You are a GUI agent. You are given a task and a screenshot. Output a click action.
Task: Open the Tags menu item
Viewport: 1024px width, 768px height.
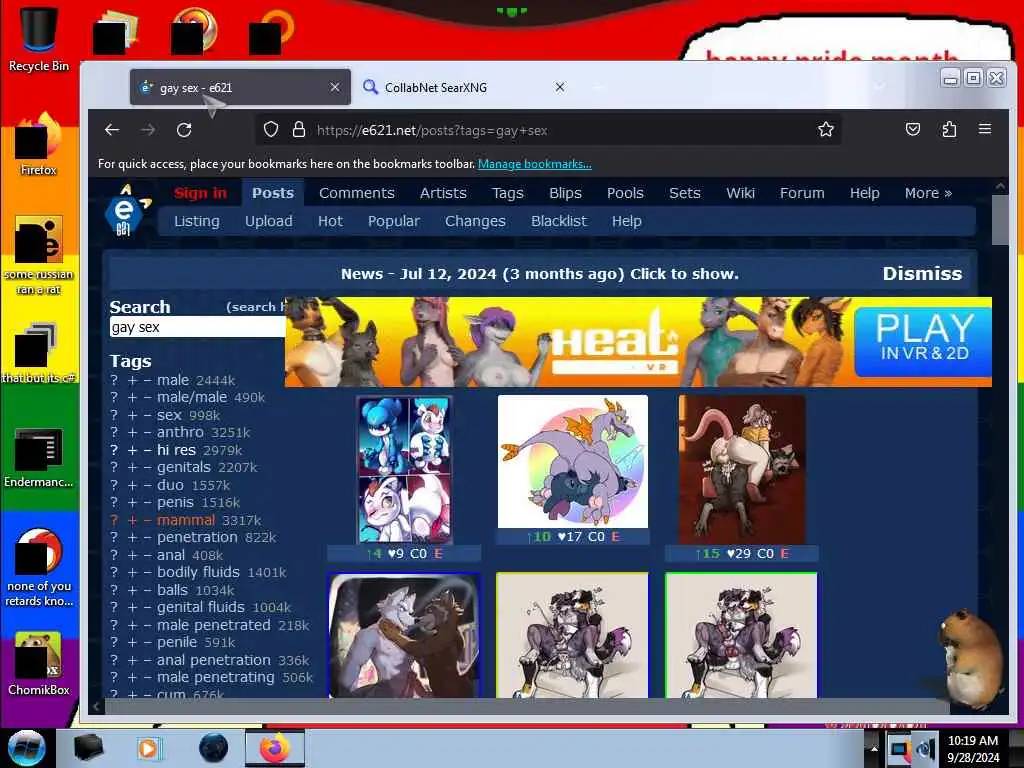click(x=507, y=193)
